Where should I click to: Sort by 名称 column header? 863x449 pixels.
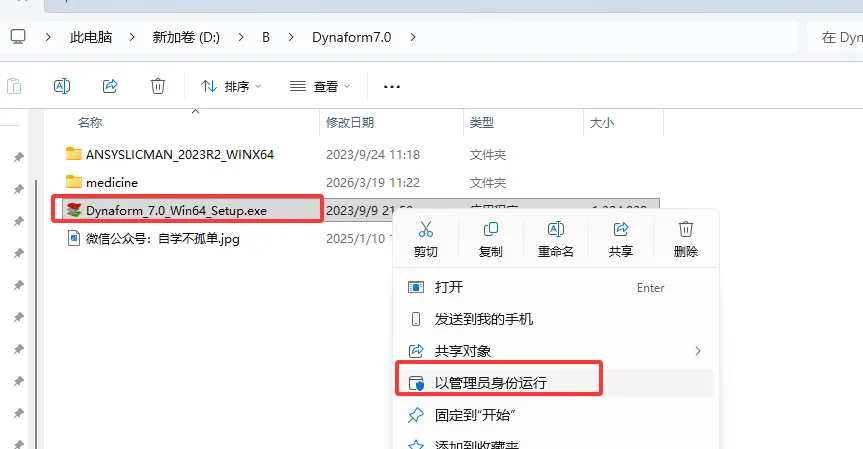pyautogui.click(x=90, y=122)
